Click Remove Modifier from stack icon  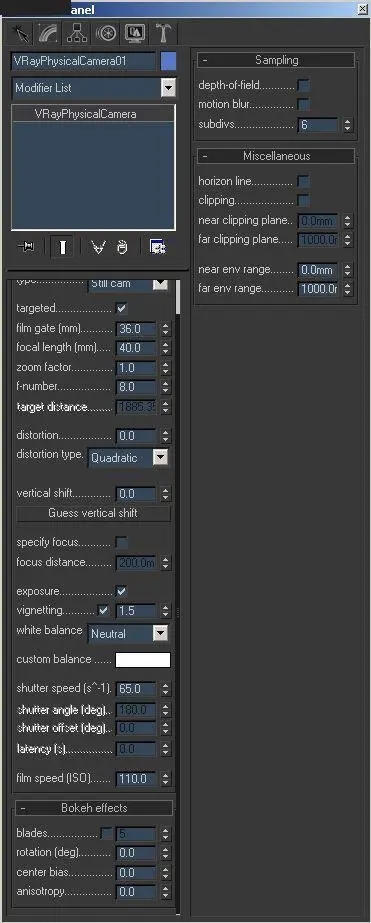point(122,248)
